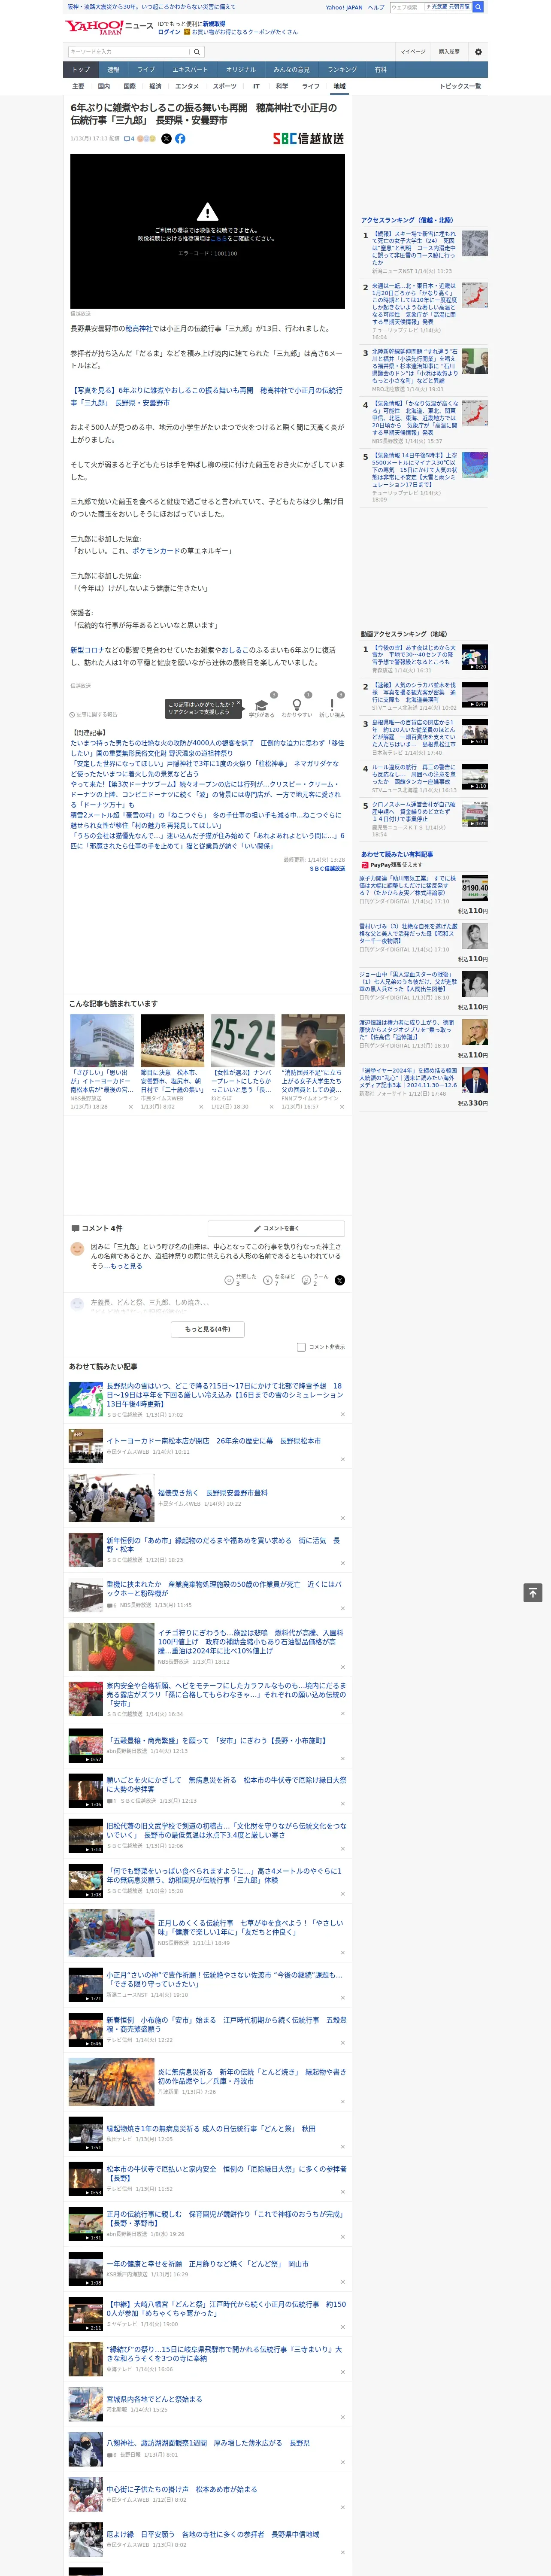551x2576 pixels.
Task: Share the article on Facebook
Action: (x=180, y=139)
